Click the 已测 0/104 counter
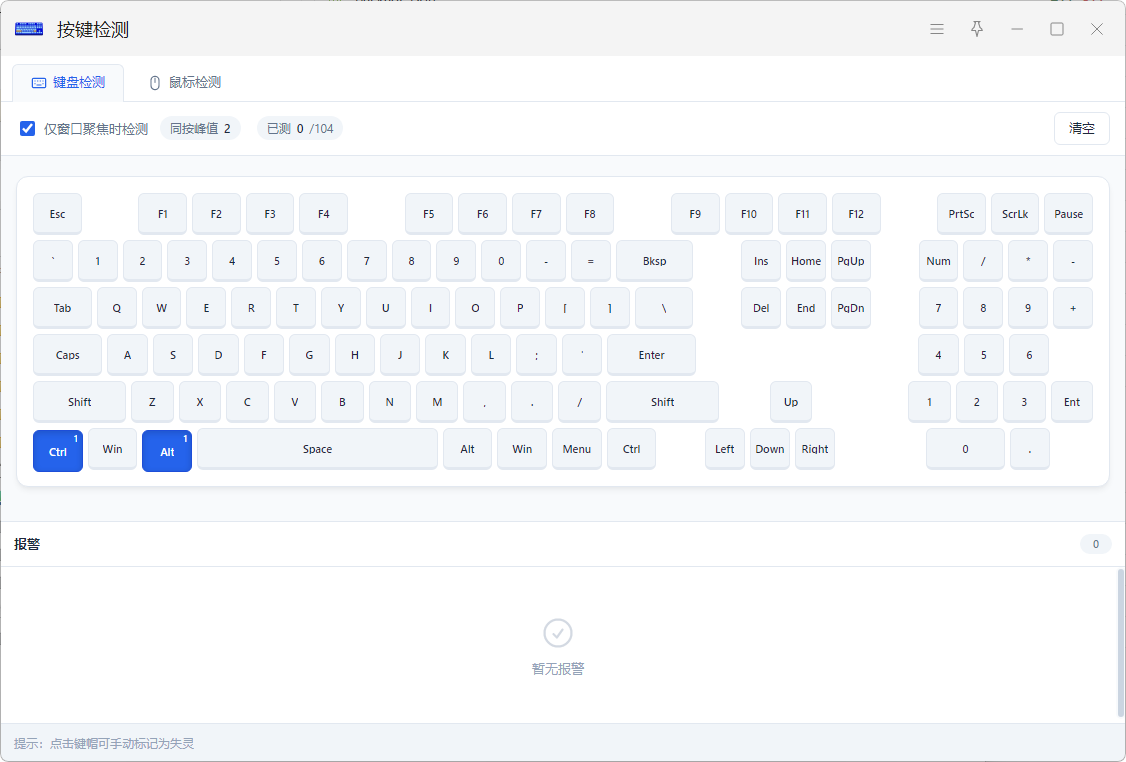1126x762 pixels. click(x=299, y=129)
